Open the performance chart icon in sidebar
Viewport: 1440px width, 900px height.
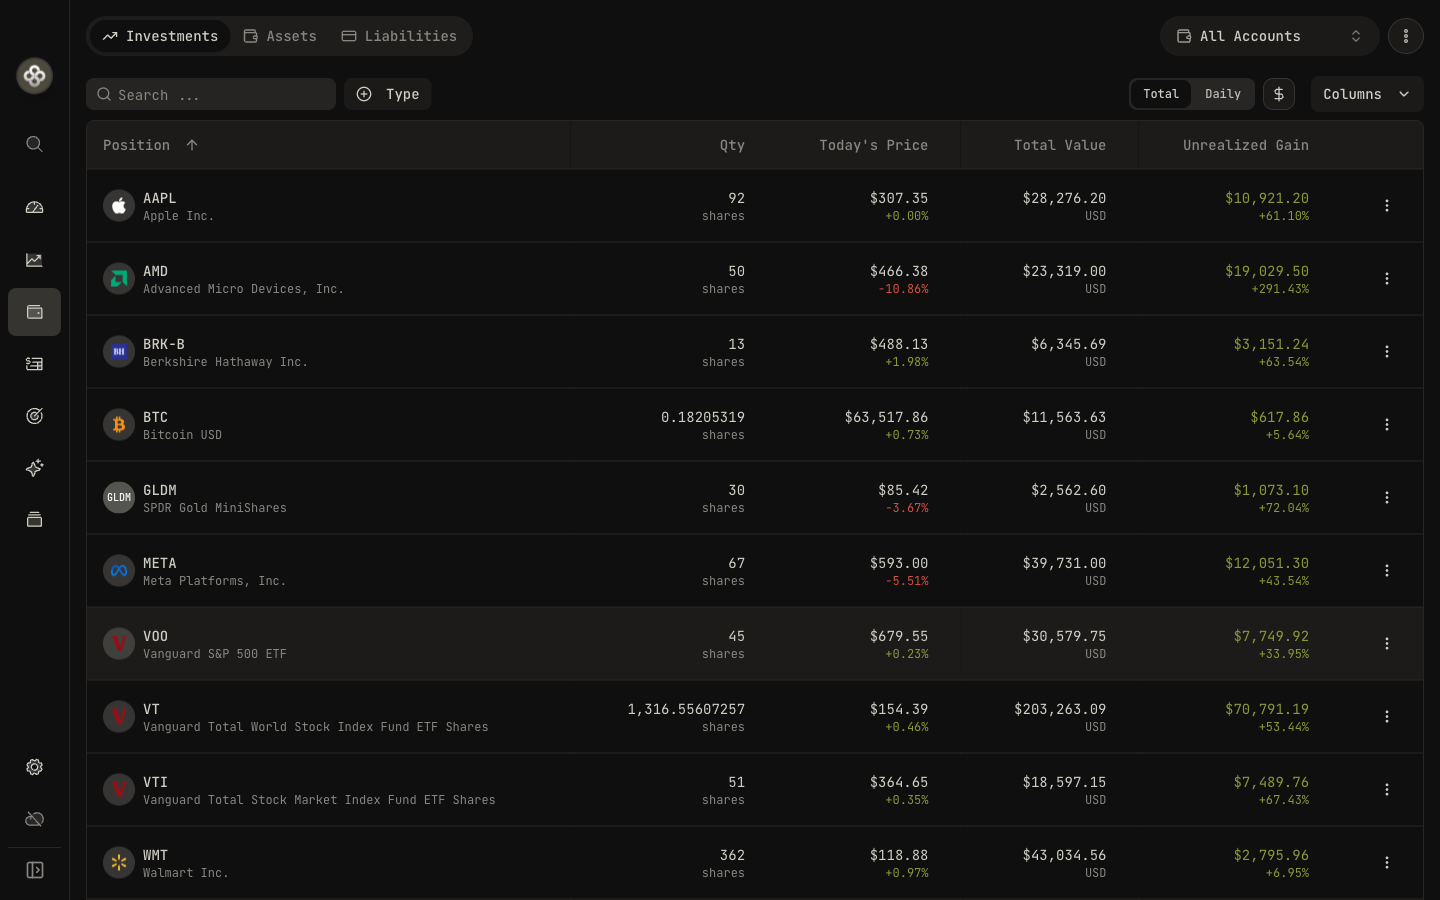(34, 260)
